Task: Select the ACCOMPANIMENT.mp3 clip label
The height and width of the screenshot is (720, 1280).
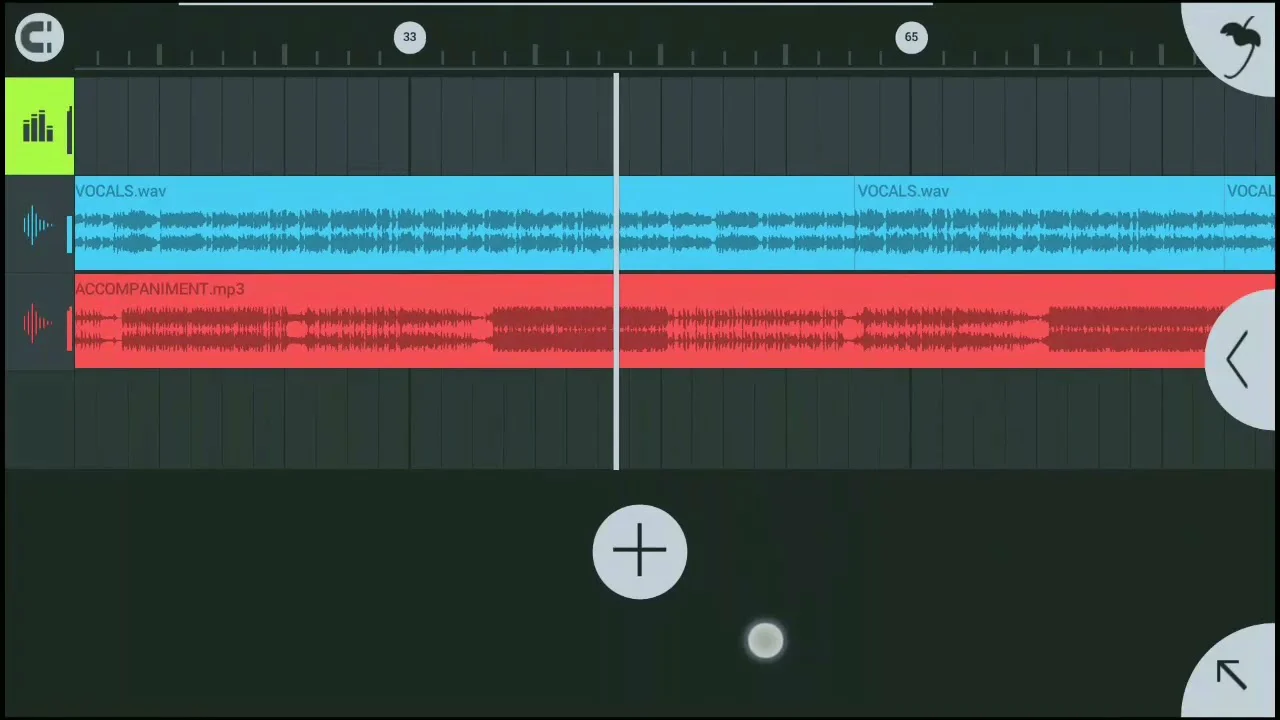Action: click(160, 289)
